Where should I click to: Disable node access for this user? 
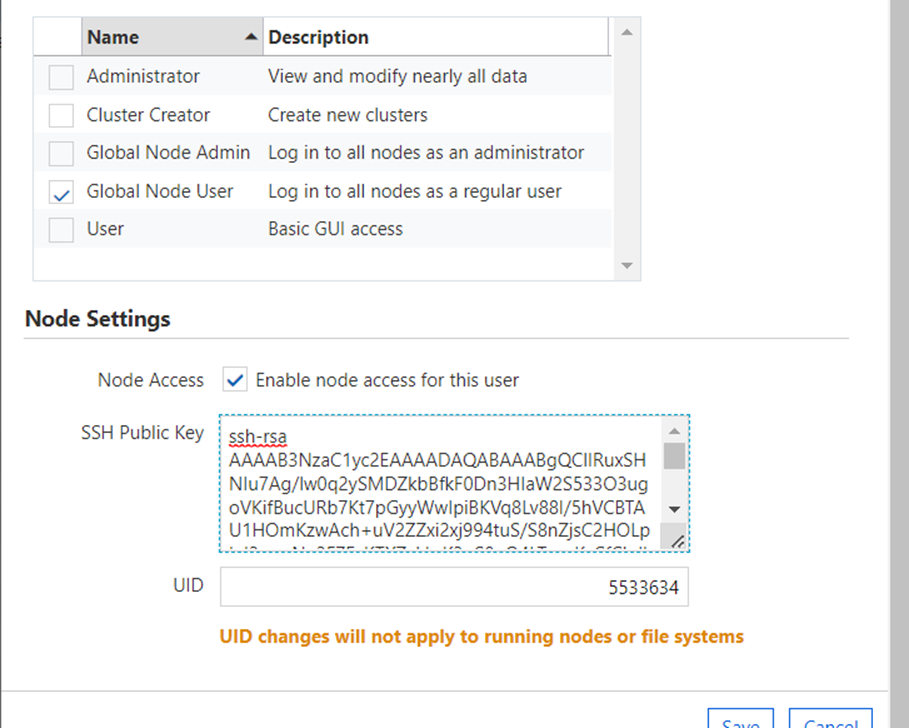pos(235,380)
